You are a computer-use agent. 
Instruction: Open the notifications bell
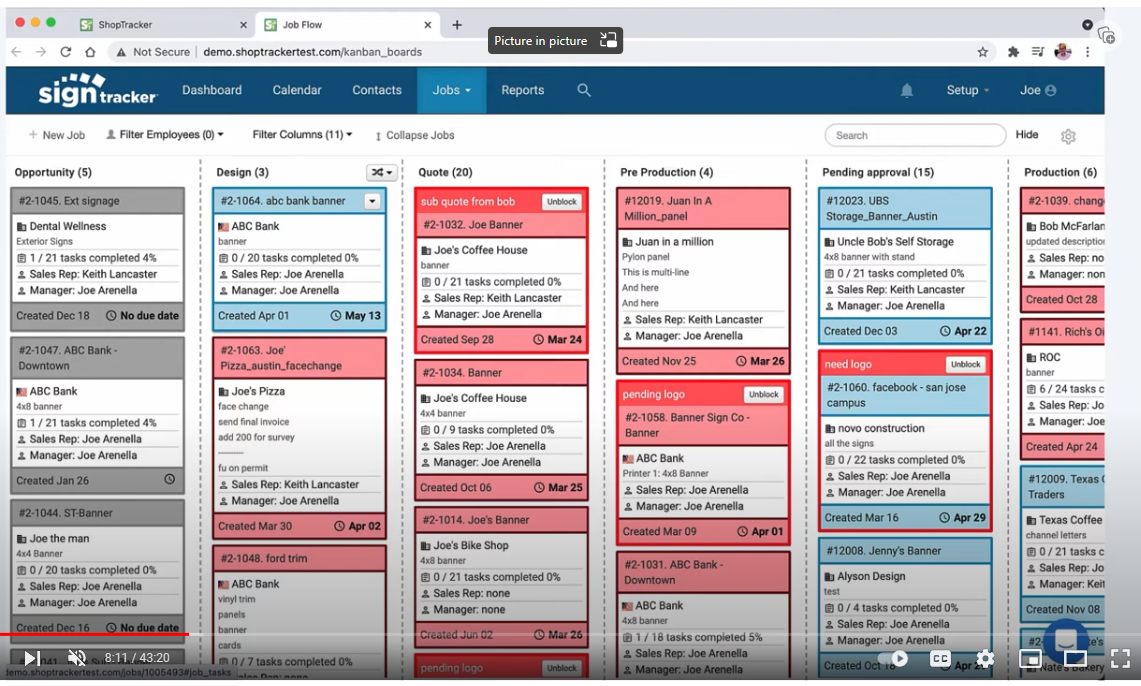[x=907, y=90]
